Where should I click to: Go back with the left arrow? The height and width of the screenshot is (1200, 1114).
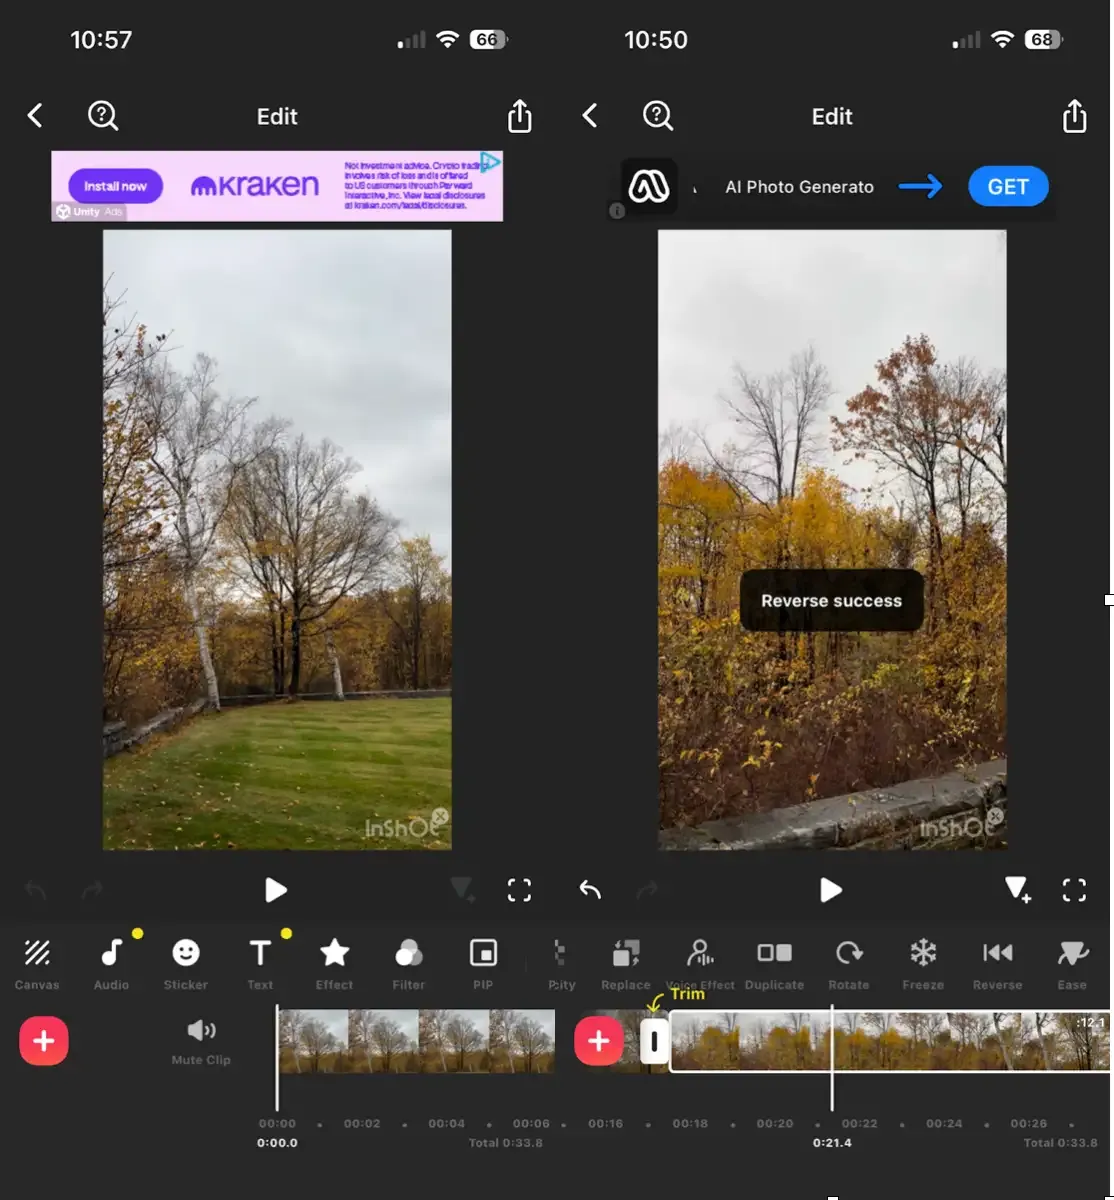pos(35,115)
